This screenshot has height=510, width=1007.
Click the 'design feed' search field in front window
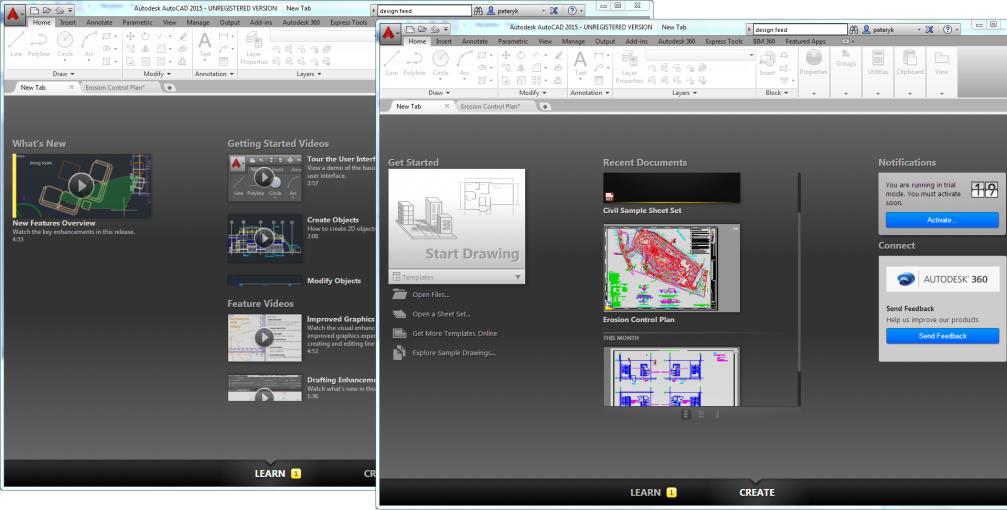click(x=800, y=30)
